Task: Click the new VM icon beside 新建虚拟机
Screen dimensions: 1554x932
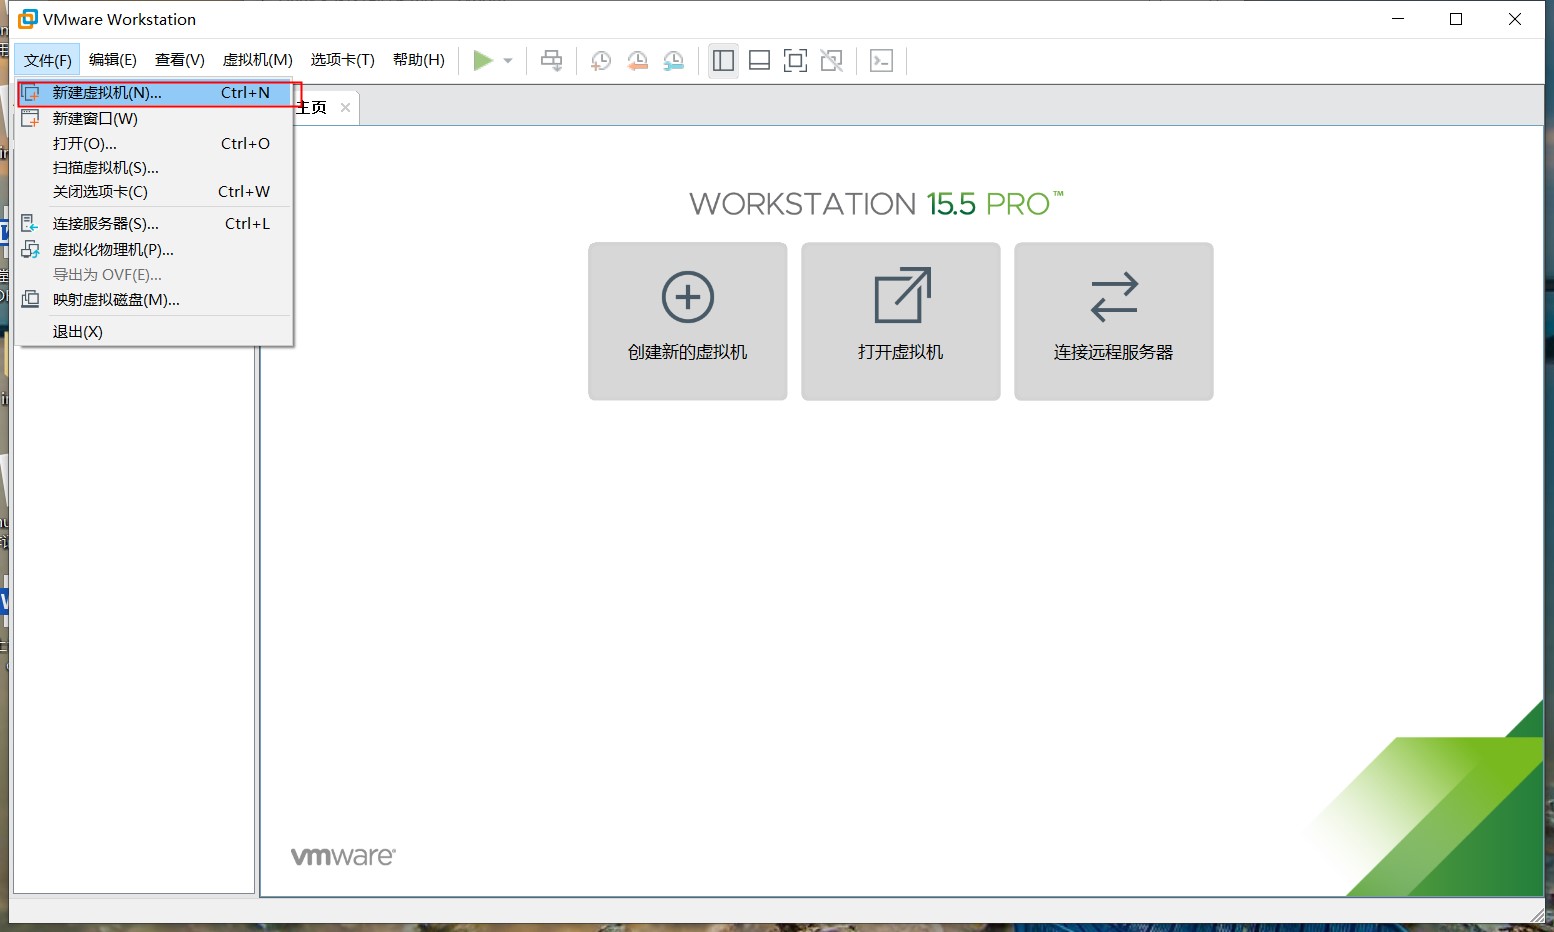Action: click(31, 93)
